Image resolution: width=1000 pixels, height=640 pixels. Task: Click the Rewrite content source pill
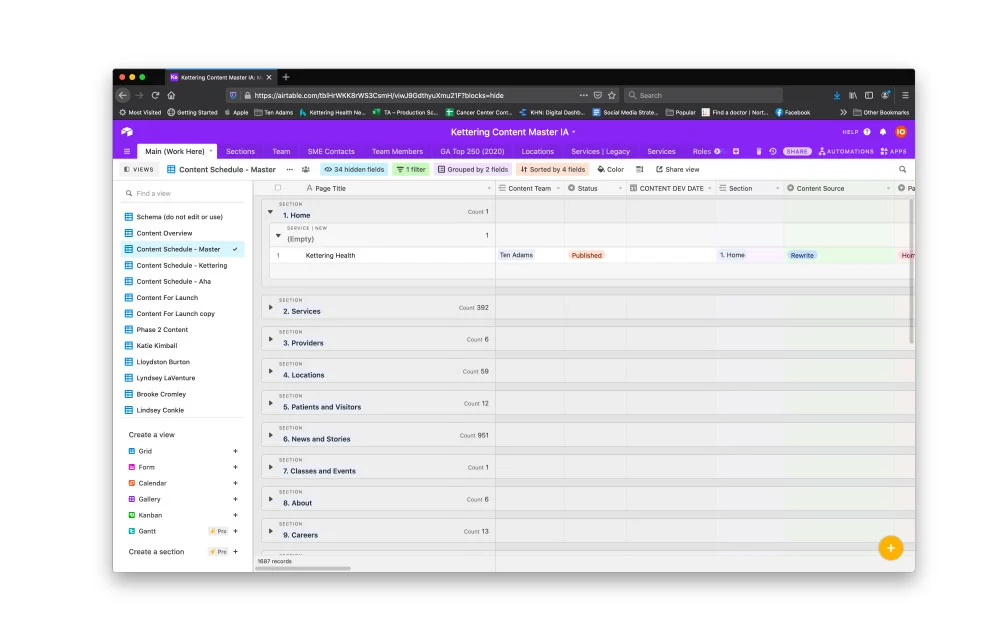(802, 256)
